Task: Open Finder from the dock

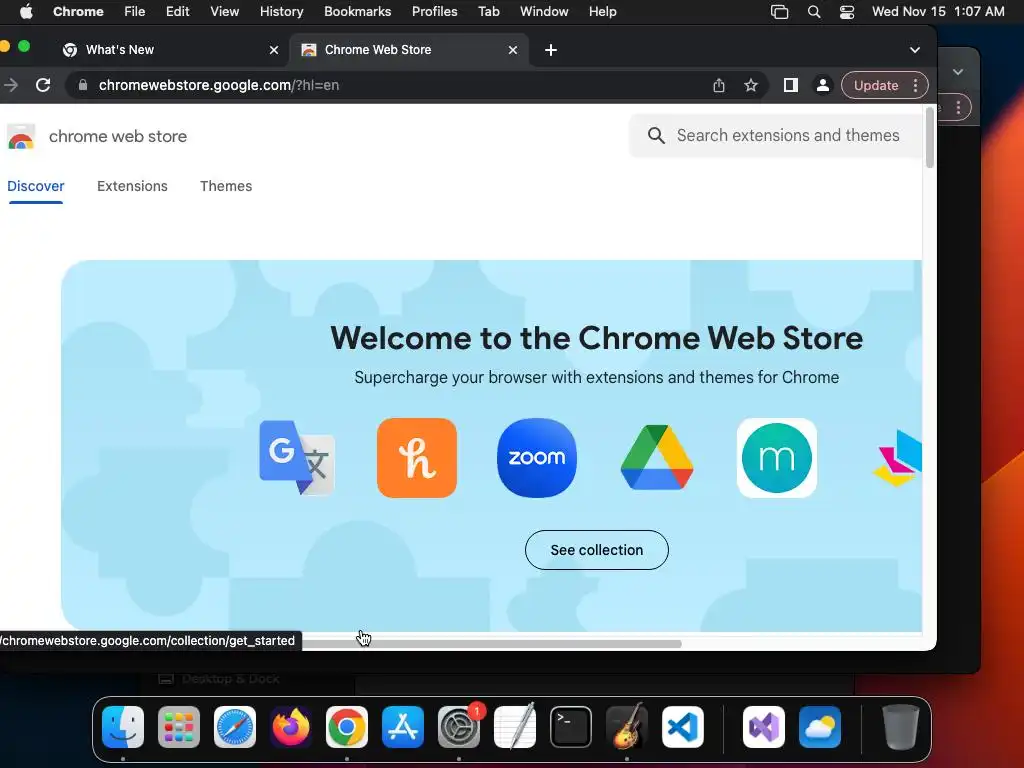Action: pyautogui.click(x=123, y=727)
